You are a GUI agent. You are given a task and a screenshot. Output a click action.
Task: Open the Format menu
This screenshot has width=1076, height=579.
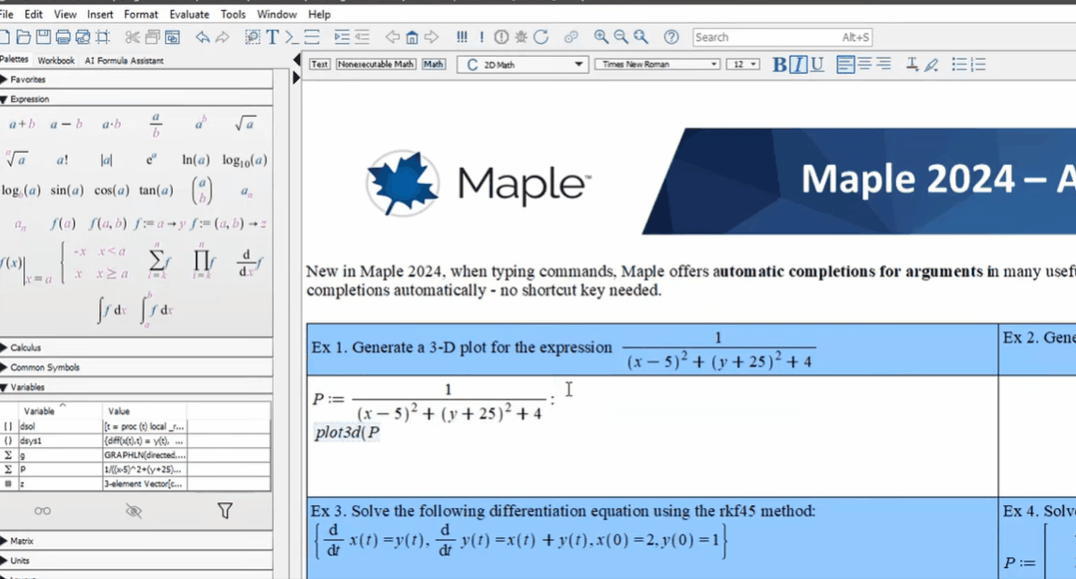[141, 14]
